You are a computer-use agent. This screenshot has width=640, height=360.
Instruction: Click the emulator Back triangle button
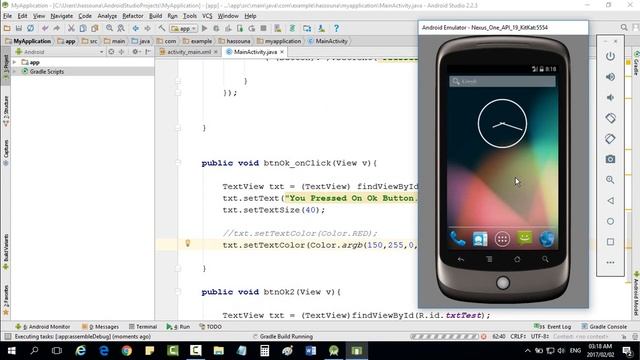tap(610, 201)
